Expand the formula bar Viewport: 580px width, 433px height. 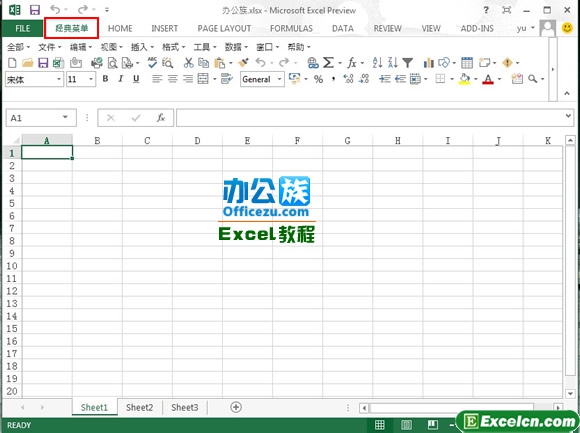568,116
